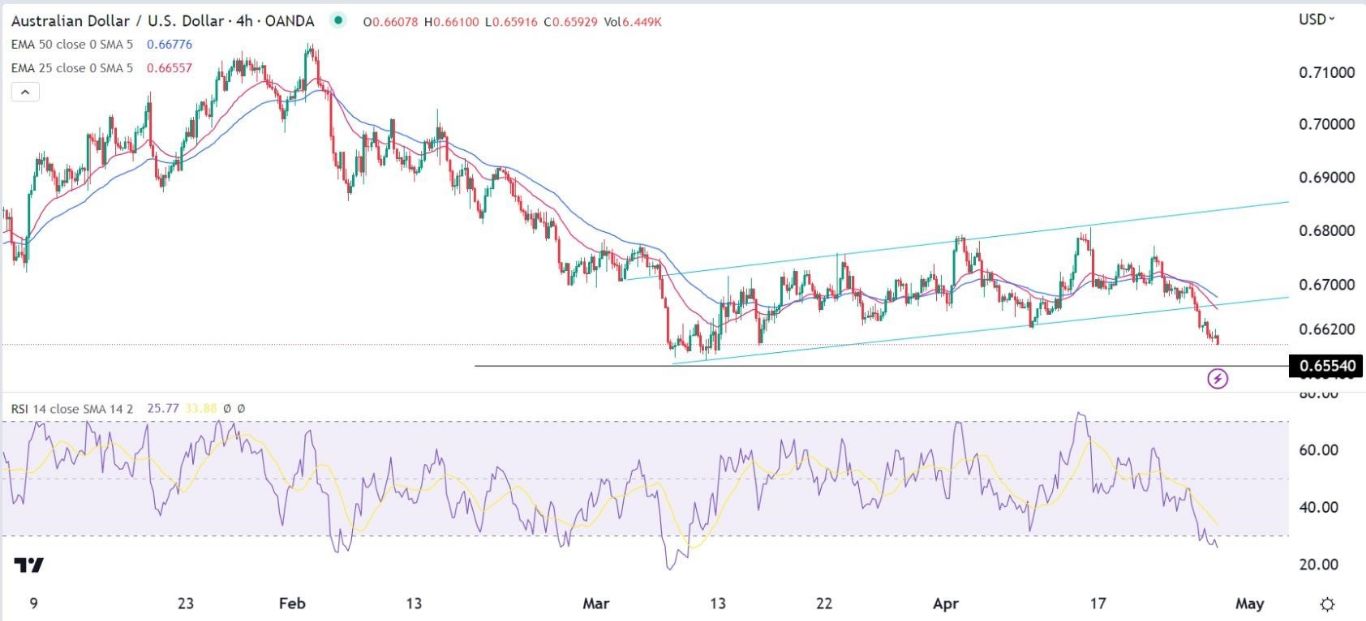This screenshot has width=1366, height=621.
Task: Click the May date axis label
Action: coord(1250,604)
